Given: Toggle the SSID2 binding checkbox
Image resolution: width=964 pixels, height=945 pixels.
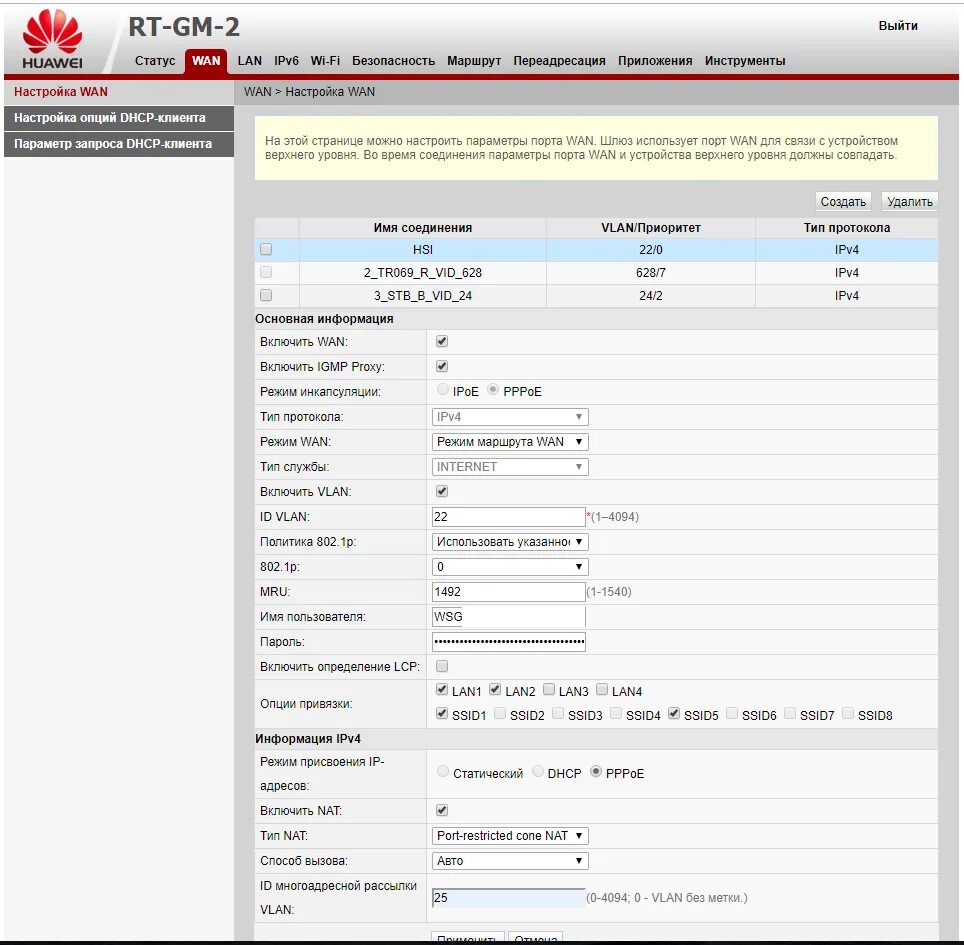Looking at the screenshot, I should [500, 713].
